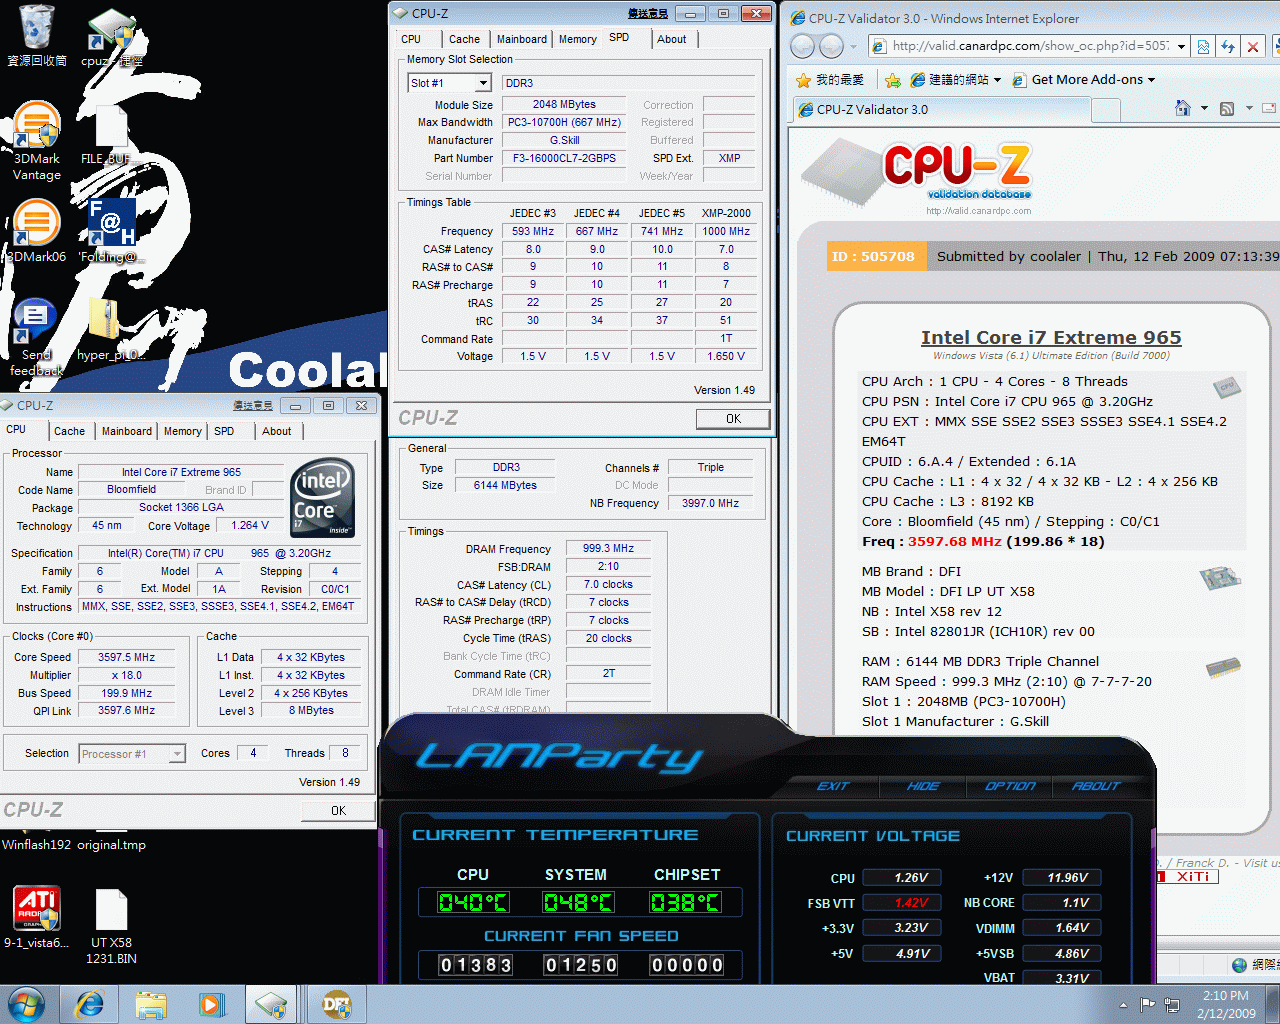Screen dimensions: 1280x1024
Task: Click the CPU-Z taskbar button
Action: 271,1004
